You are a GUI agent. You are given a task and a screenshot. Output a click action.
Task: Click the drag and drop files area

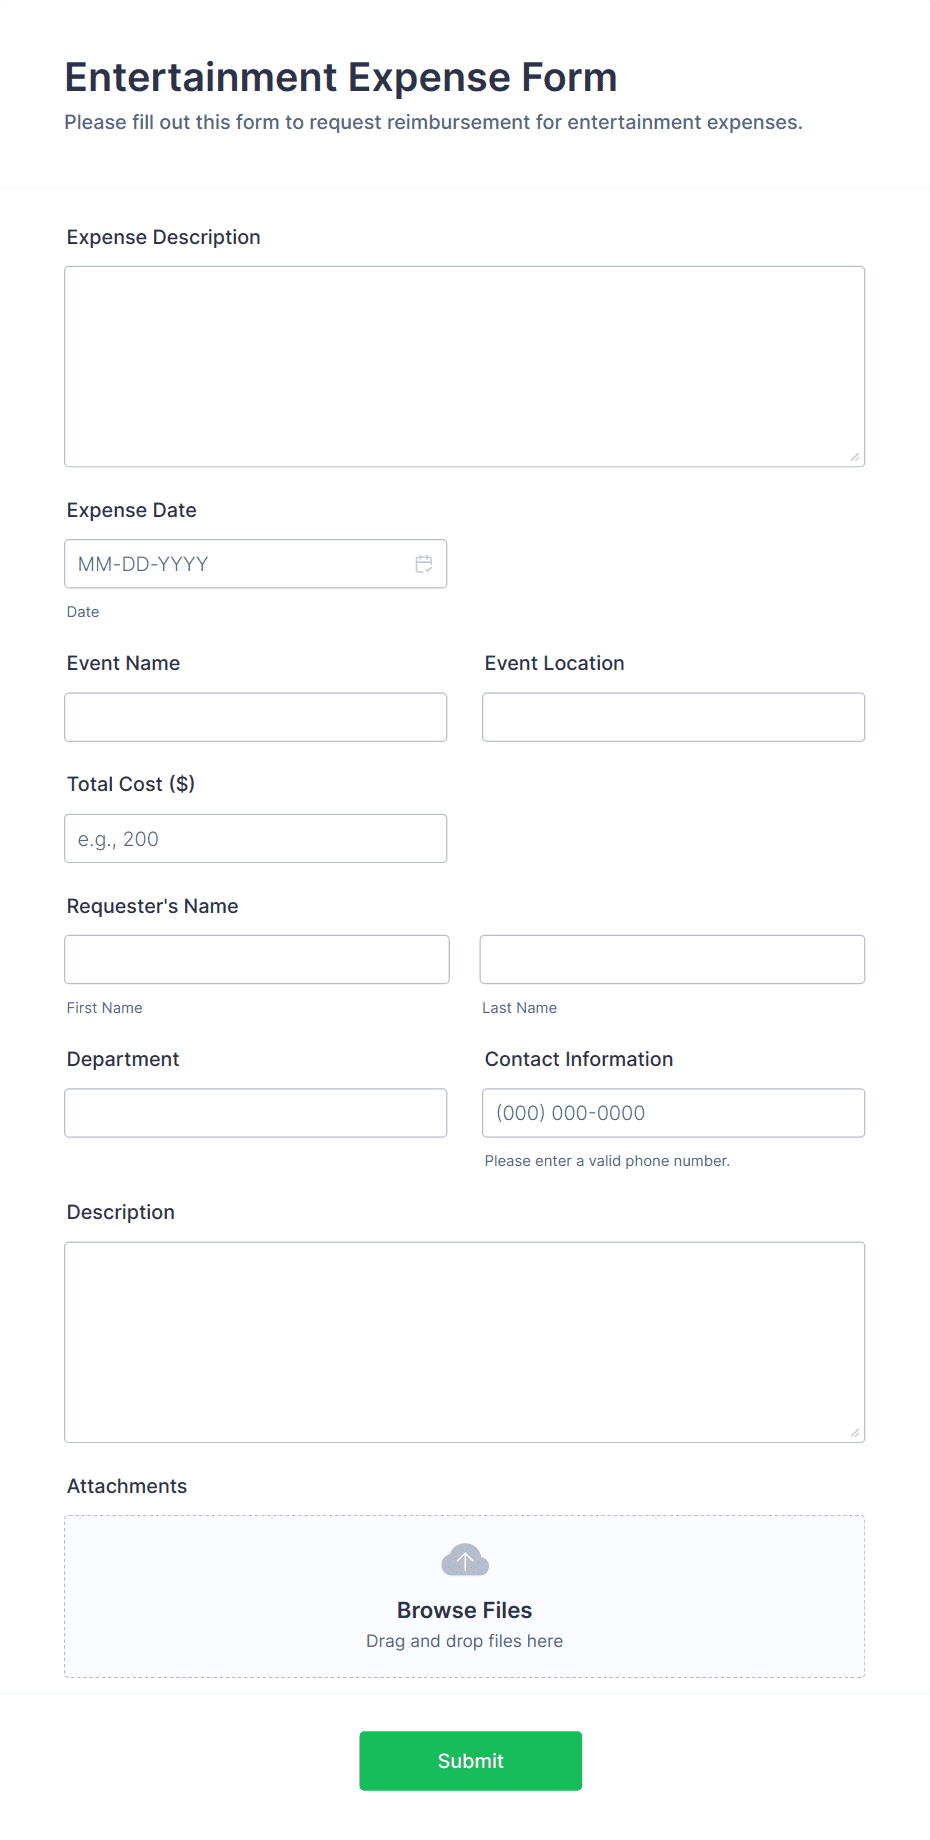tap(464, 1640)
